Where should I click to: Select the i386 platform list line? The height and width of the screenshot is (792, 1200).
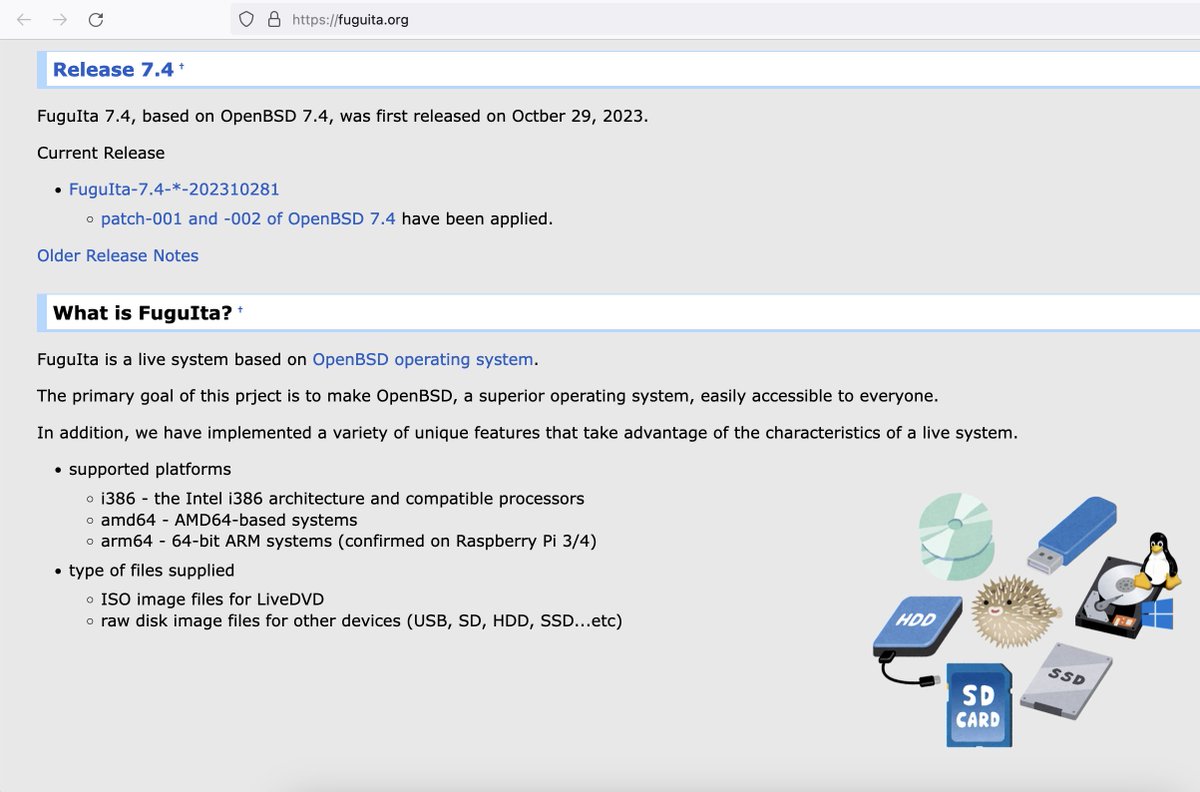point(343,498)
